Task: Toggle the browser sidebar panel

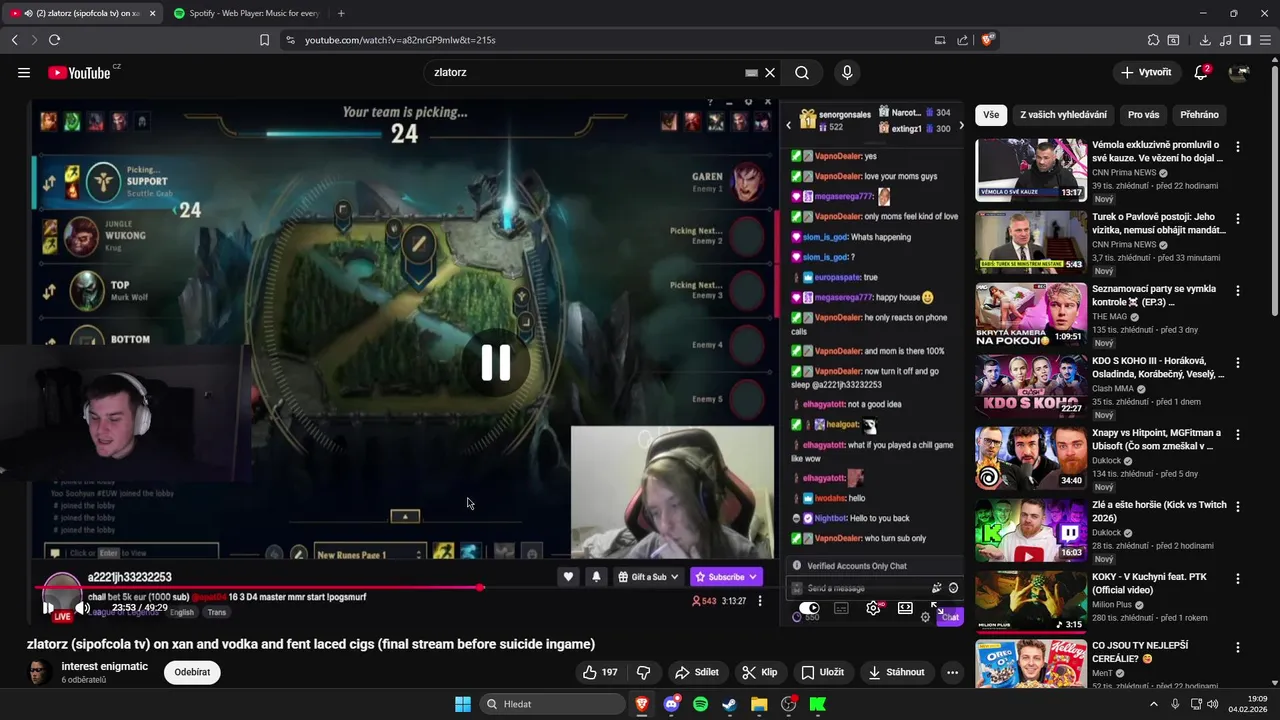Action: (1245, 40)
